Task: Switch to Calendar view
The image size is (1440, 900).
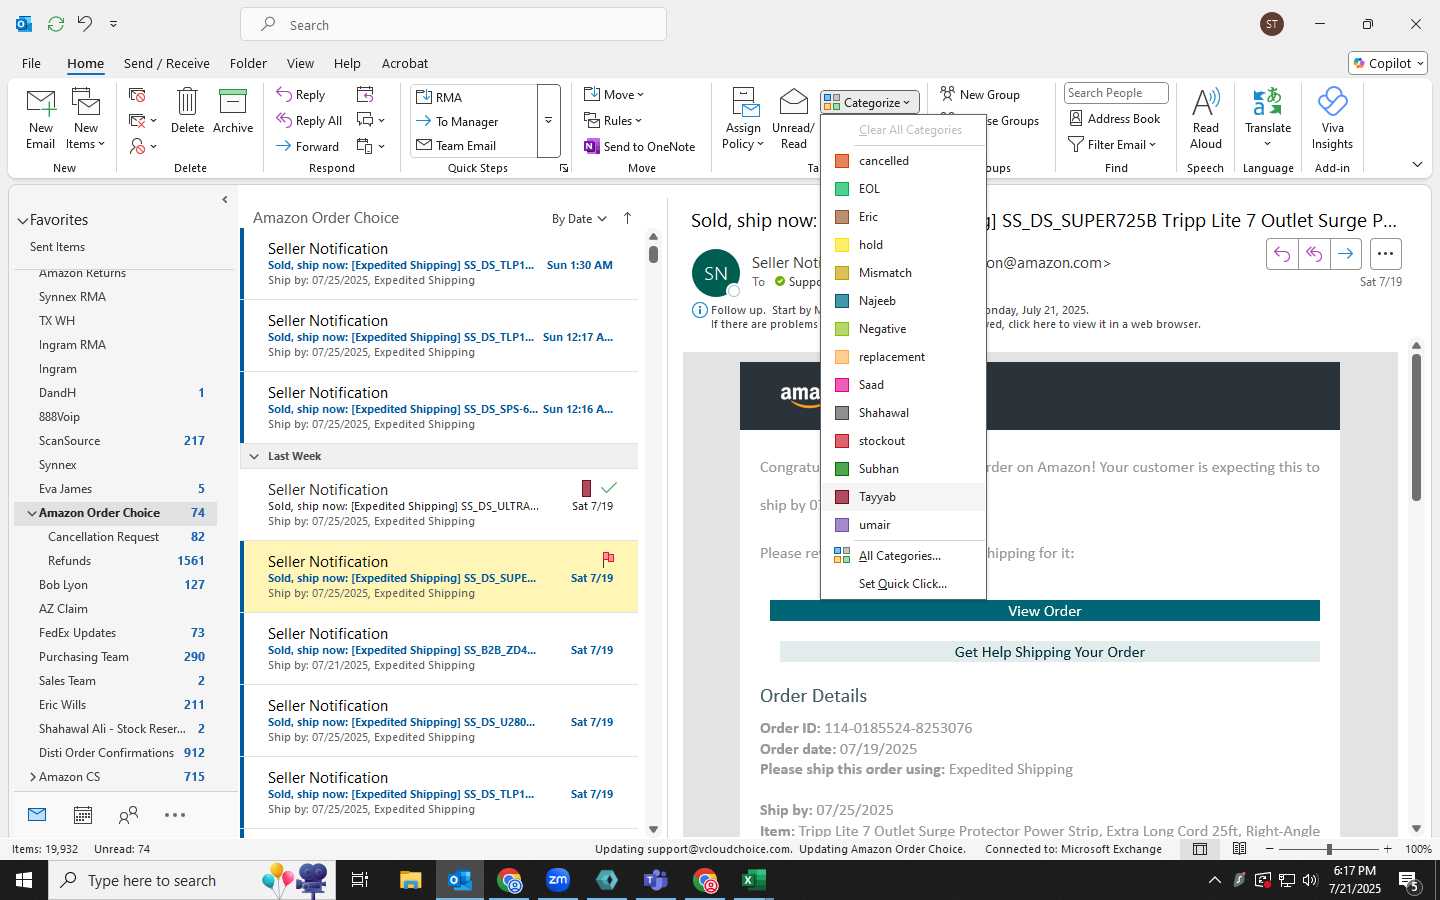Action: pos(83,815)
